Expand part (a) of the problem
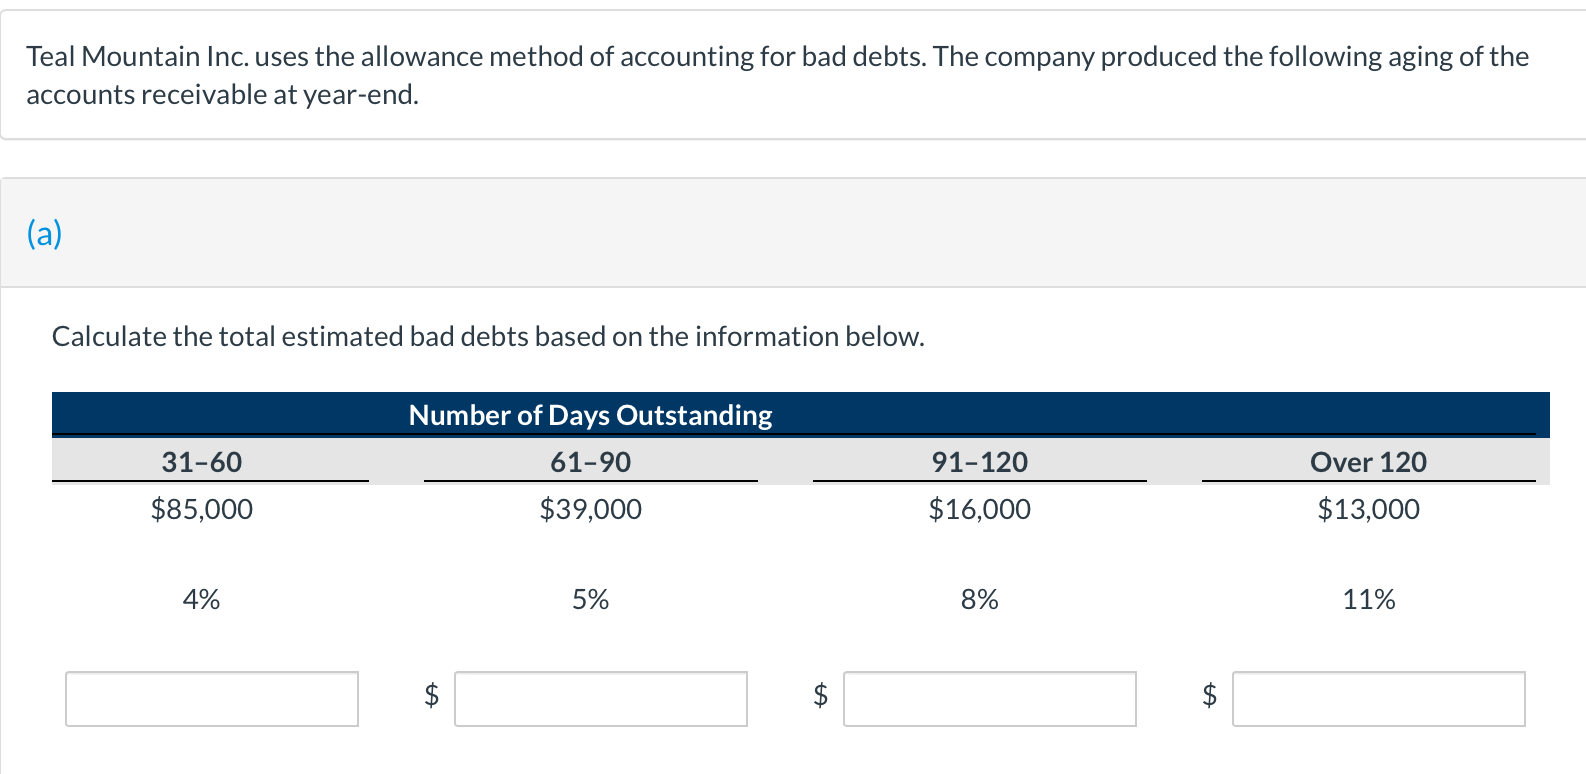 [44, 233]
